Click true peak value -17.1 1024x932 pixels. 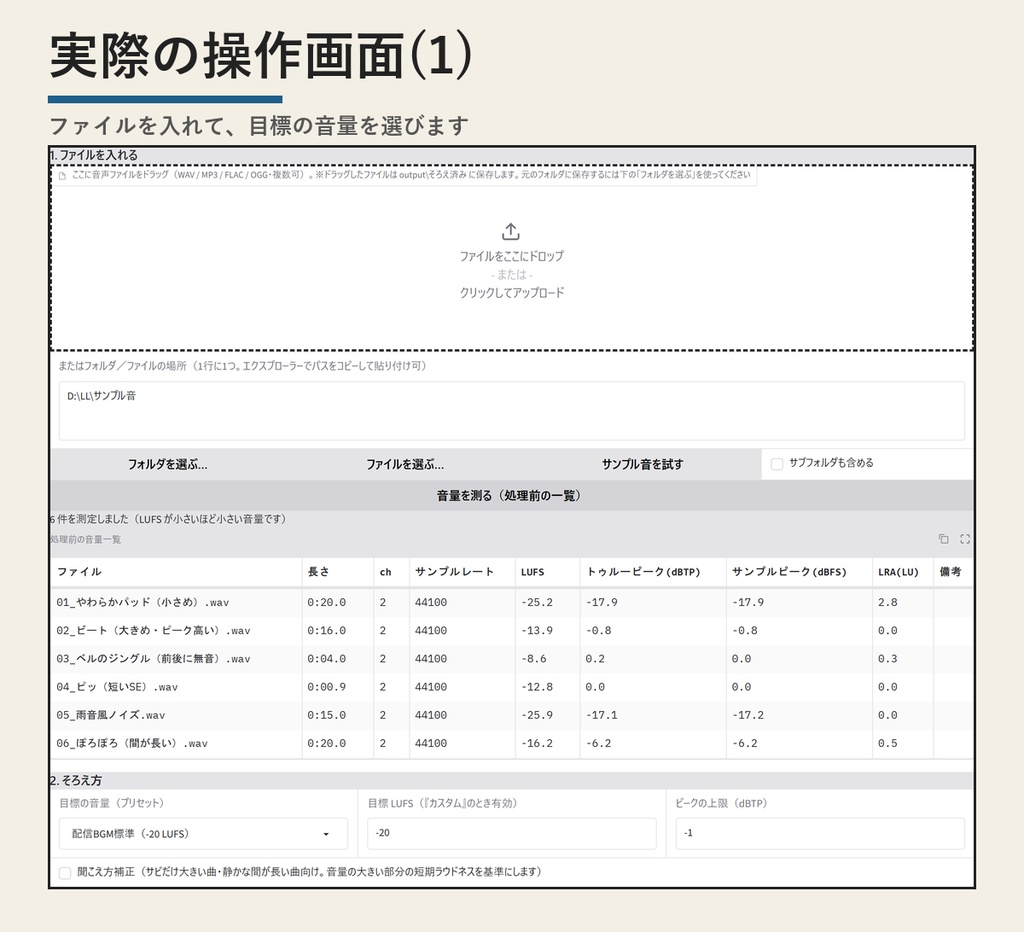tap(601, 715)
